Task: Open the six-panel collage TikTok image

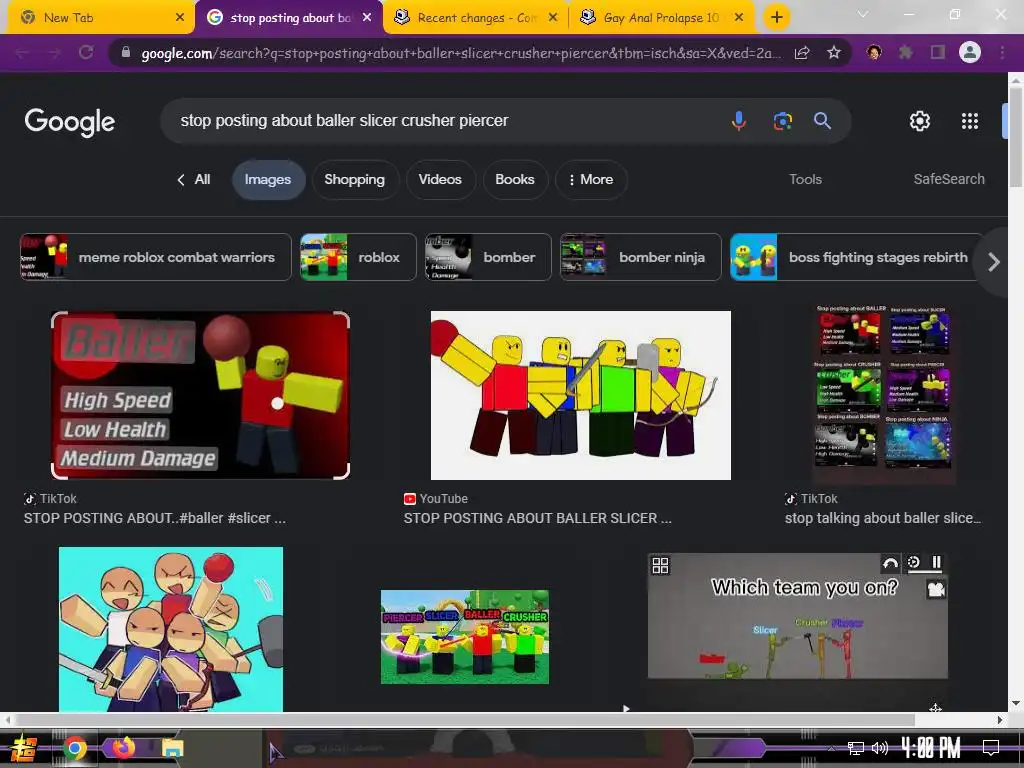Action: [882, 394]
